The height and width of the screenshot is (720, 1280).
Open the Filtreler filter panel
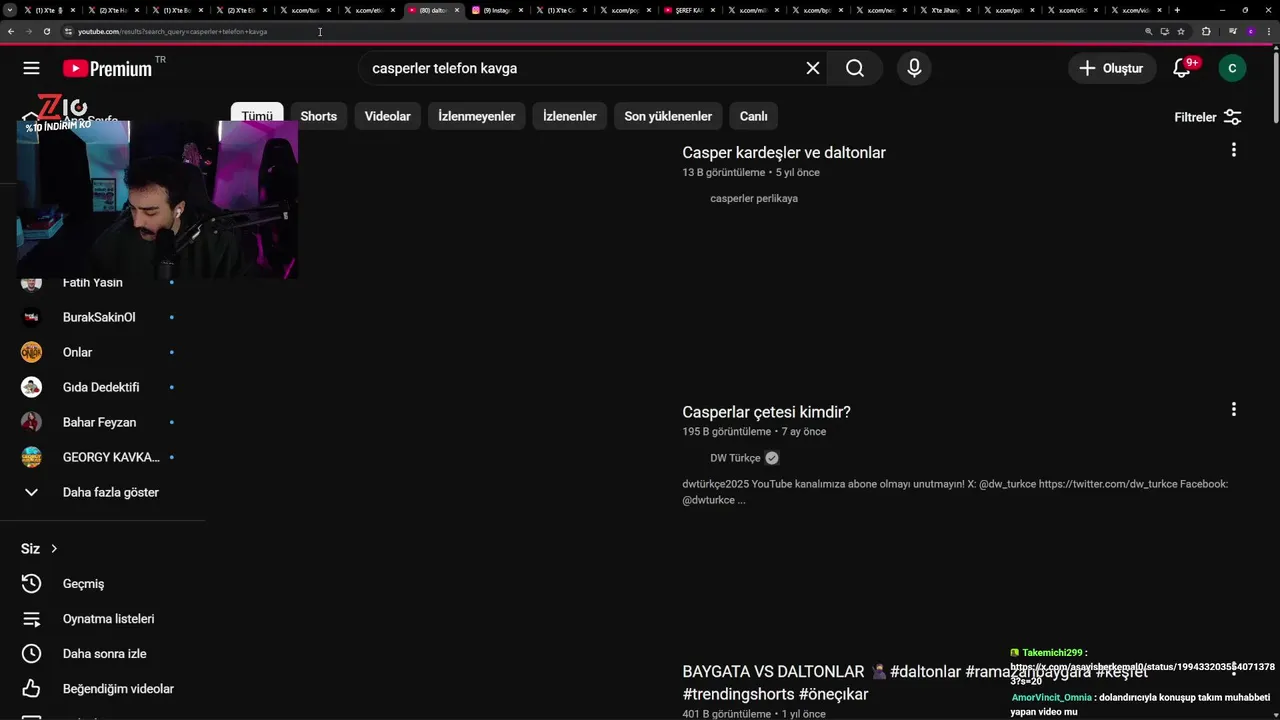click(x=1208, y=117)
